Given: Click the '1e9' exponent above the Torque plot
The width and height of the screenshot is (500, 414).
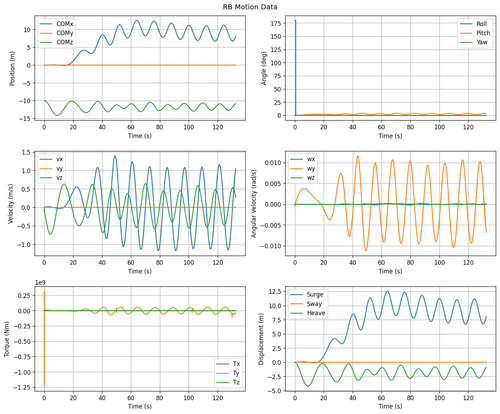Looking at the screenshot, I should pyautogui.click(x=40, y=282).
